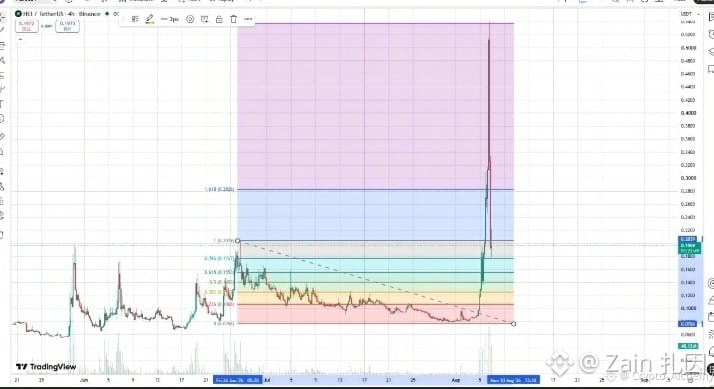This screenshot has height=389, width=714.
Task: Open drawing templates in floating toolbar
Action: 135,19
